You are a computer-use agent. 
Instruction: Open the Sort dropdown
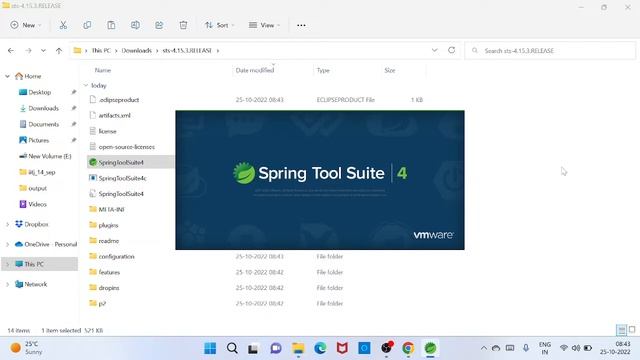click(220, 25)
